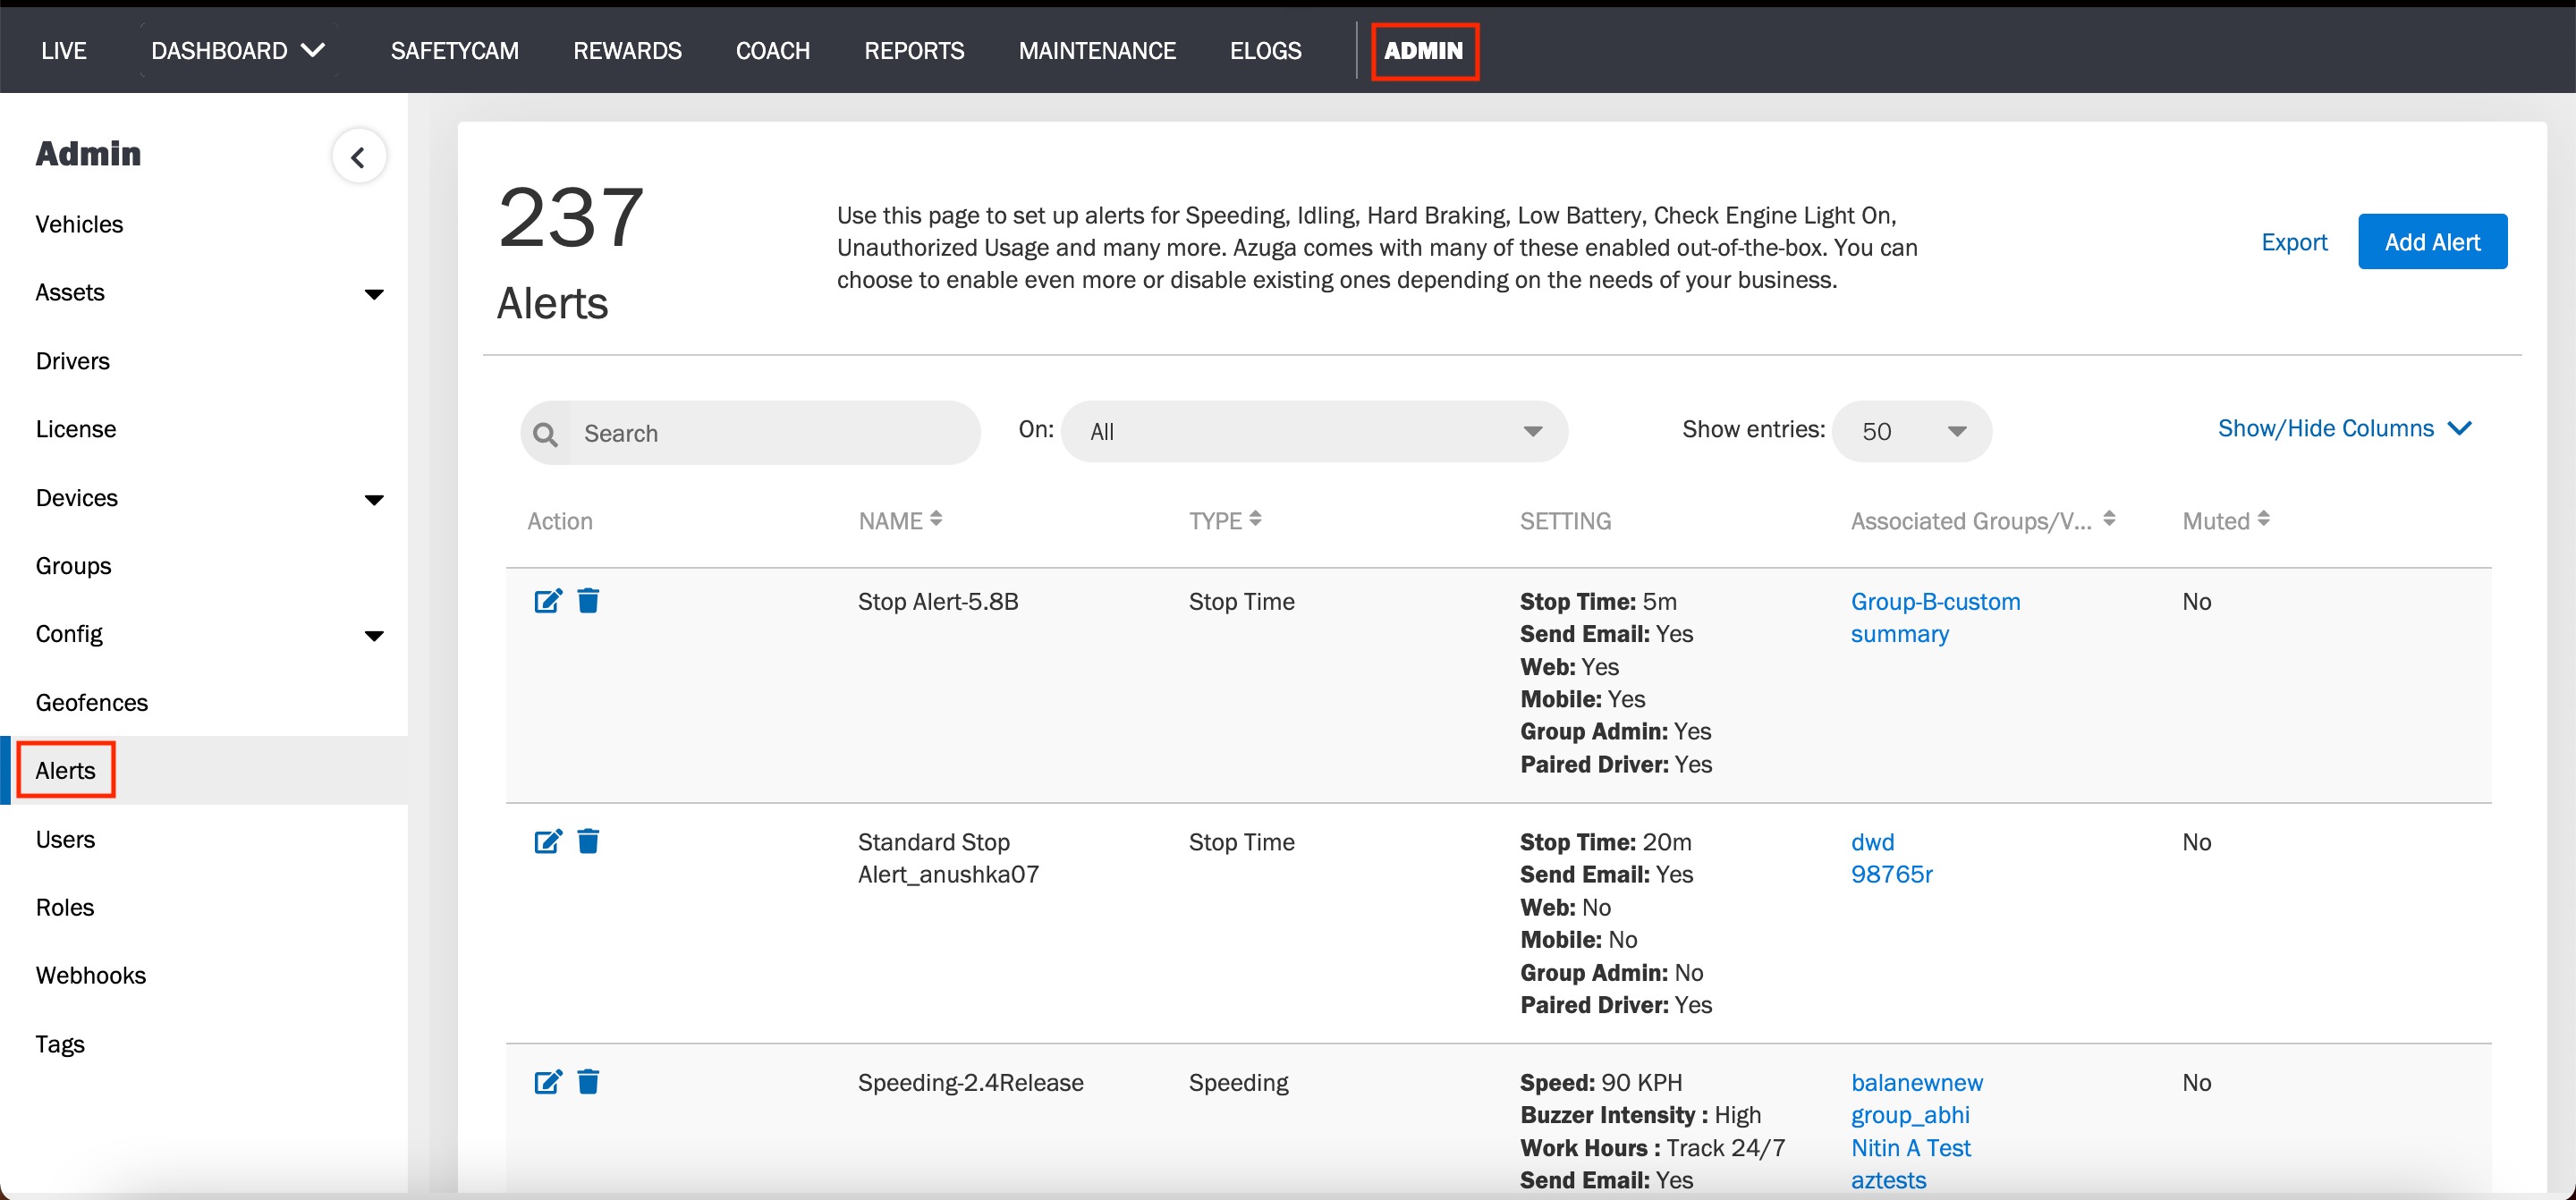Edit the Speeding-2.4Release alert
Screen dimensions: 2576x1200
coord(548,1082)
